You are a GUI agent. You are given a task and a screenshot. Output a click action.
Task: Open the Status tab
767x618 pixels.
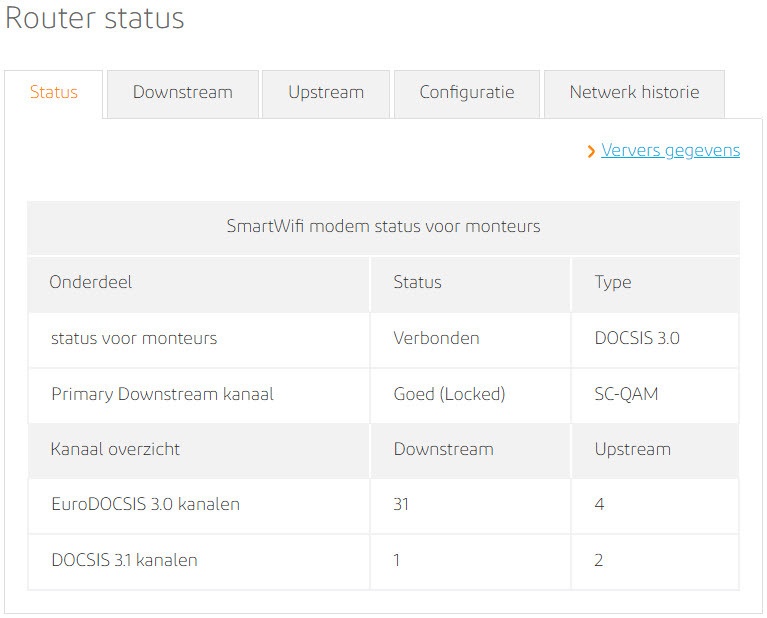tap(54, 93)
